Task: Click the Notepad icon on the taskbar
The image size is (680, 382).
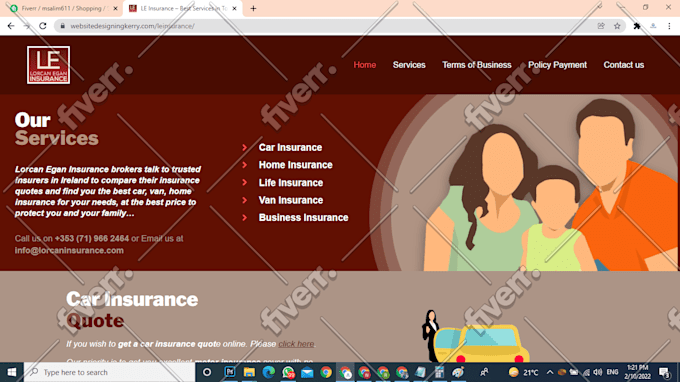Action: [420, 372]
